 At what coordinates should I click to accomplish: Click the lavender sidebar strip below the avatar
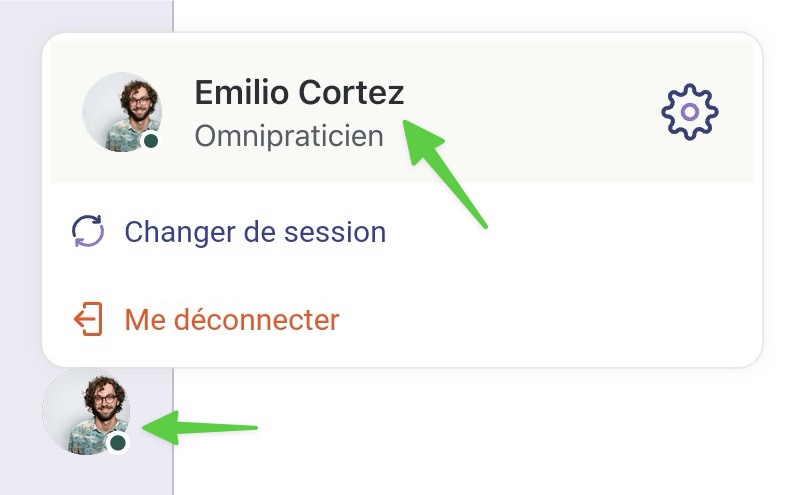pyautogui.click(x=86, y=477)
